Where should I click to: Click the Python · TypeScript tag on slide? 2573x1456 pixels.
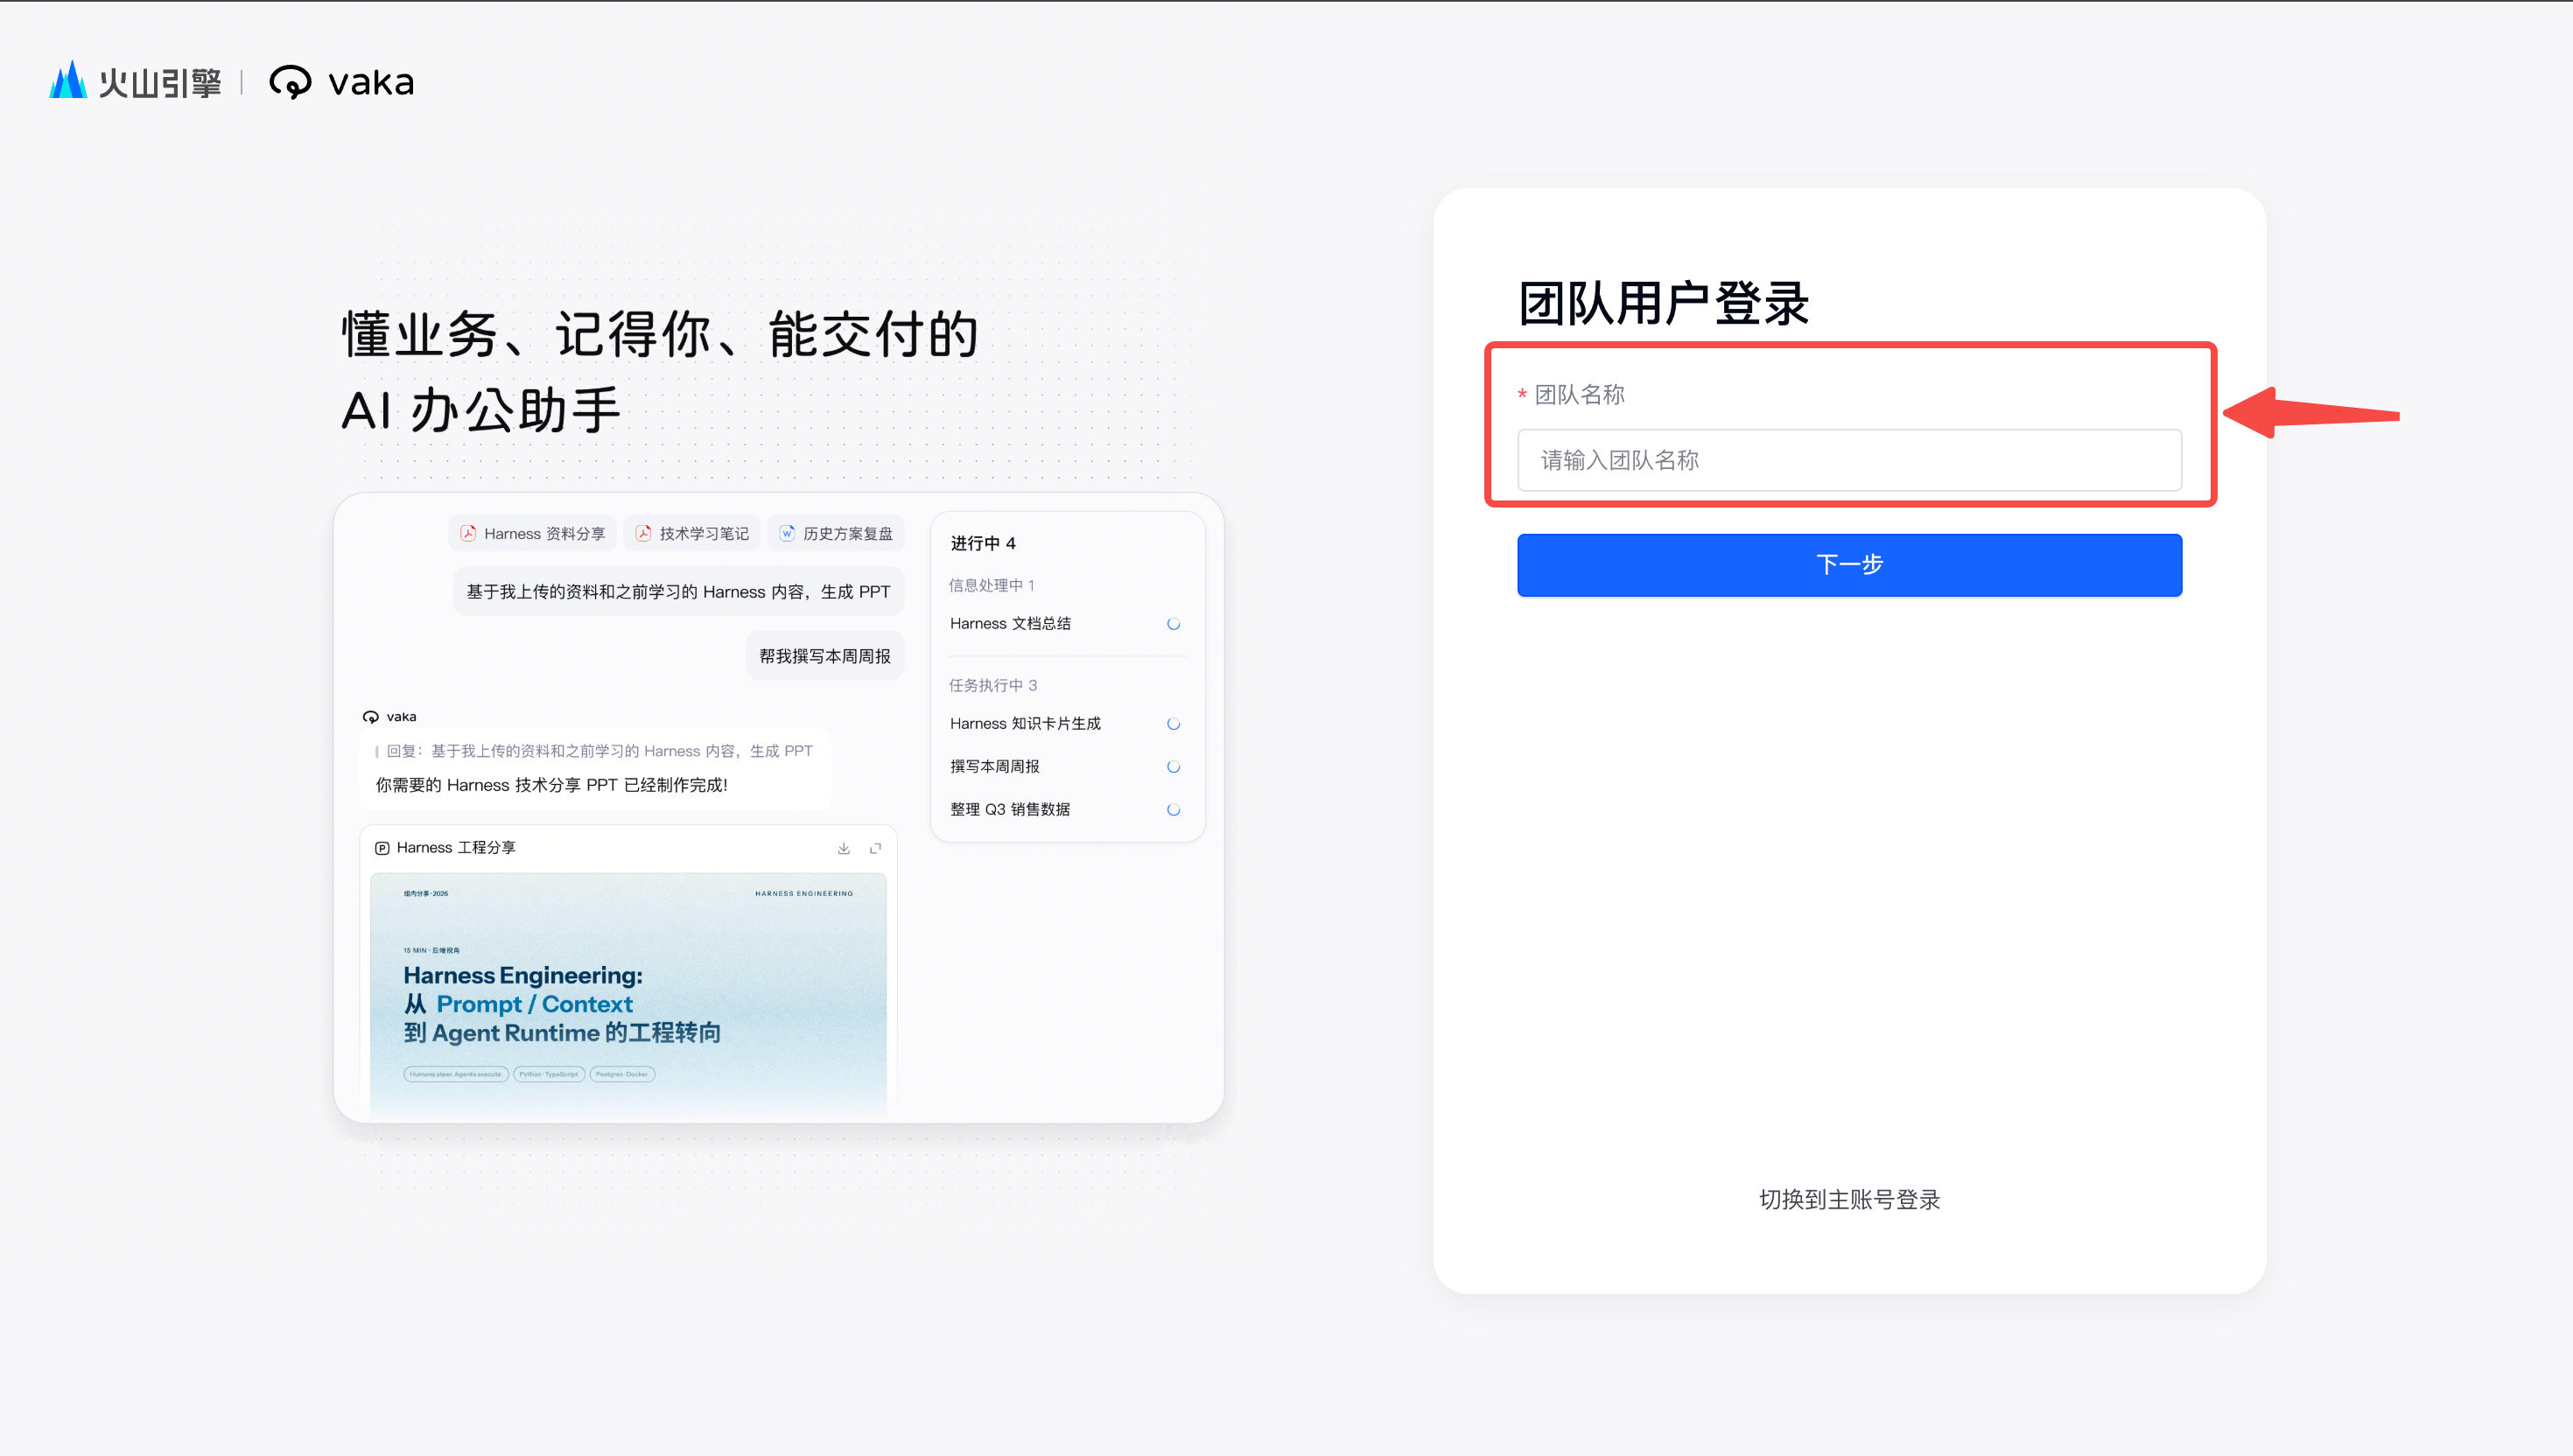(549, 1074)
